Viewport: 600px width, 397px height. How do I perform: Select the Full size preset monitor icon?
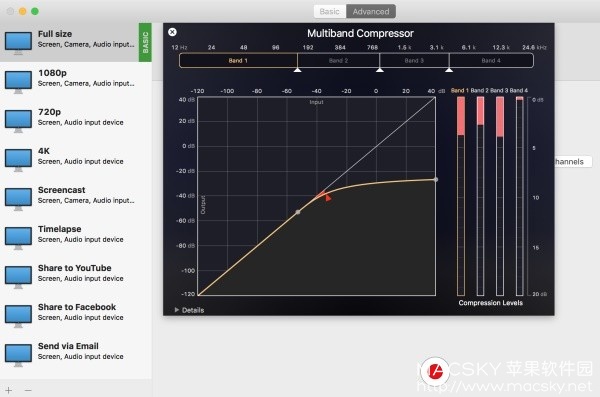coord(18,43)
